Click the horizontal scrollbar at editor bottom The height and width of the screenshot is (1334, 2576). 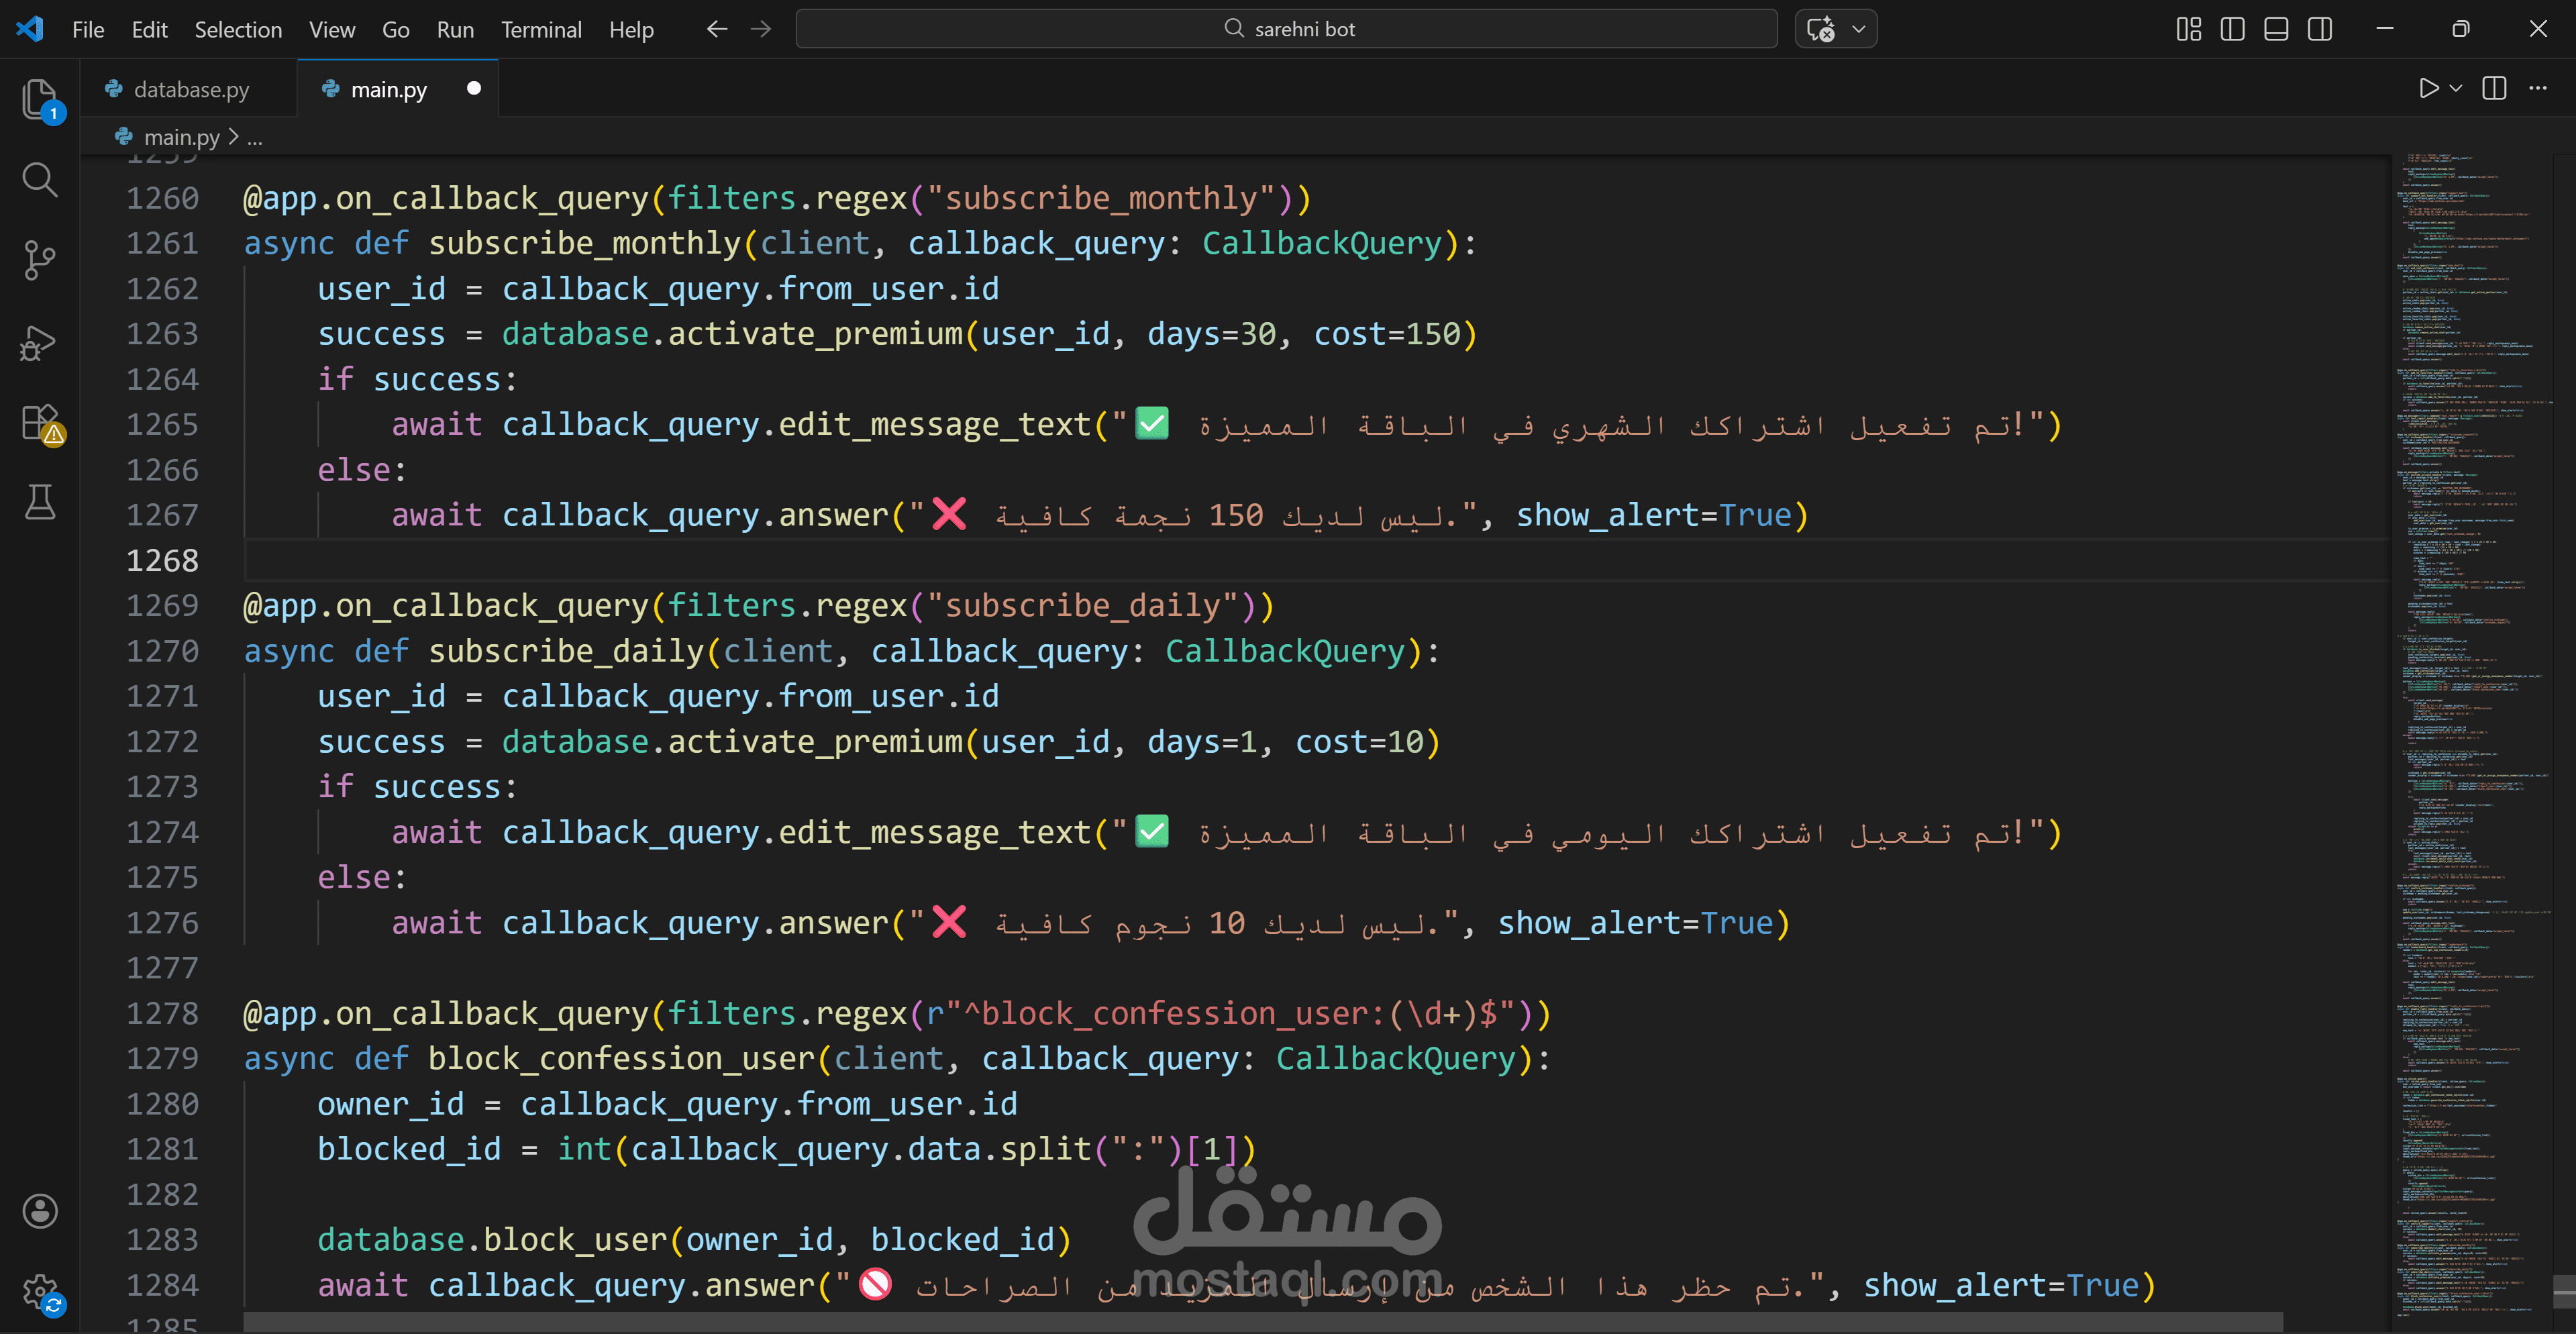1262,1323
